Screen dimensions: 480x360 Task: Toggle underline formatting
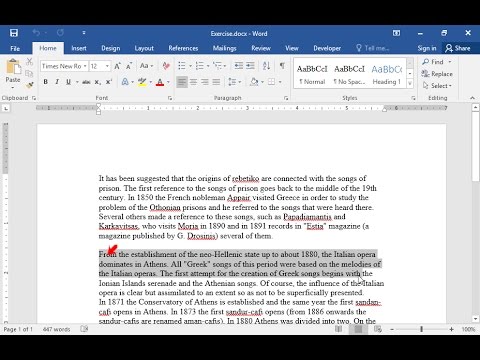point(68,82)
